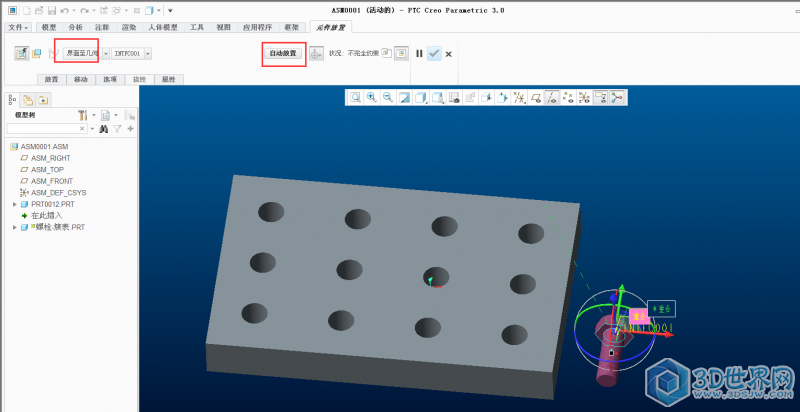Select the model tree navigator tab
Image resolution: width=800 pixels, height=412 pixels.
pos(13,99)
